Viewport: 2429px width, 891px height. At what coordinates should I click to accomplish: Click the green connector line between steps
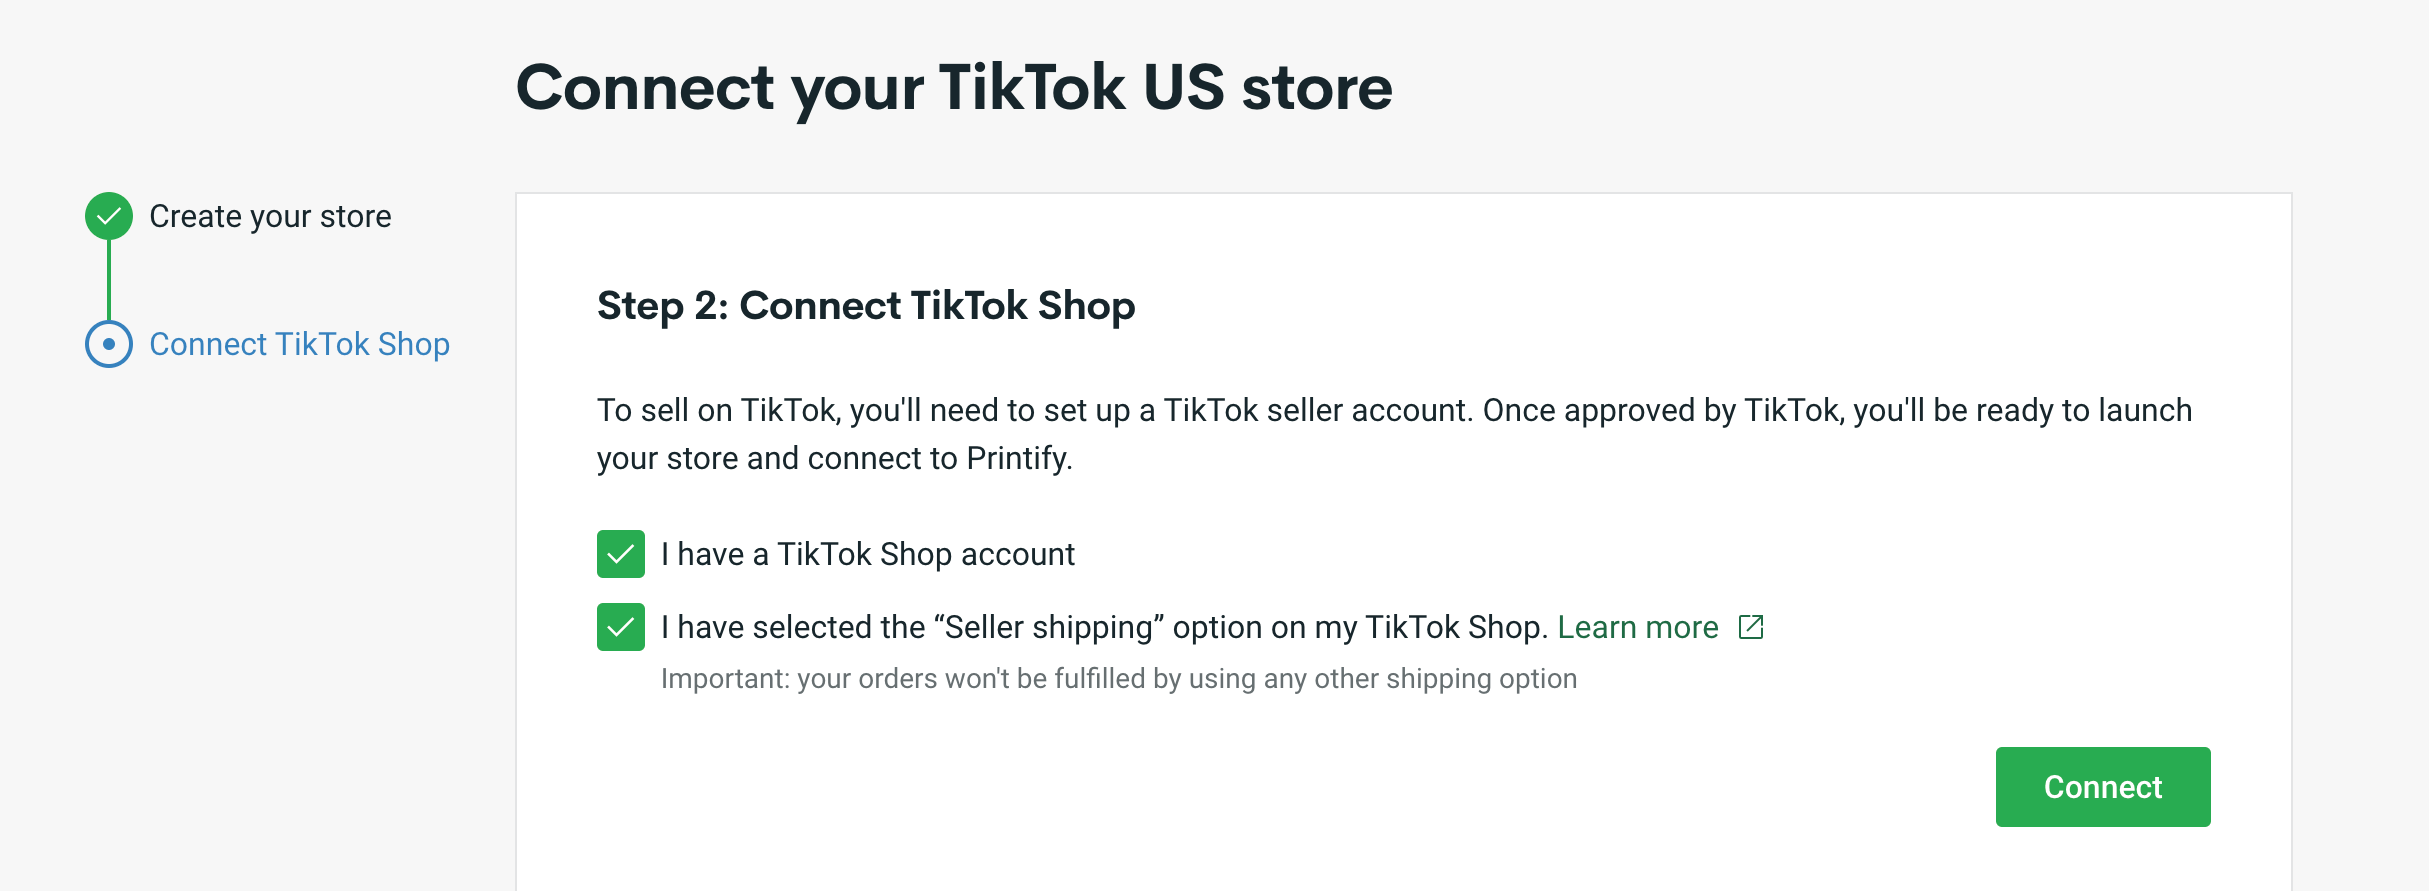pos(109,280)
